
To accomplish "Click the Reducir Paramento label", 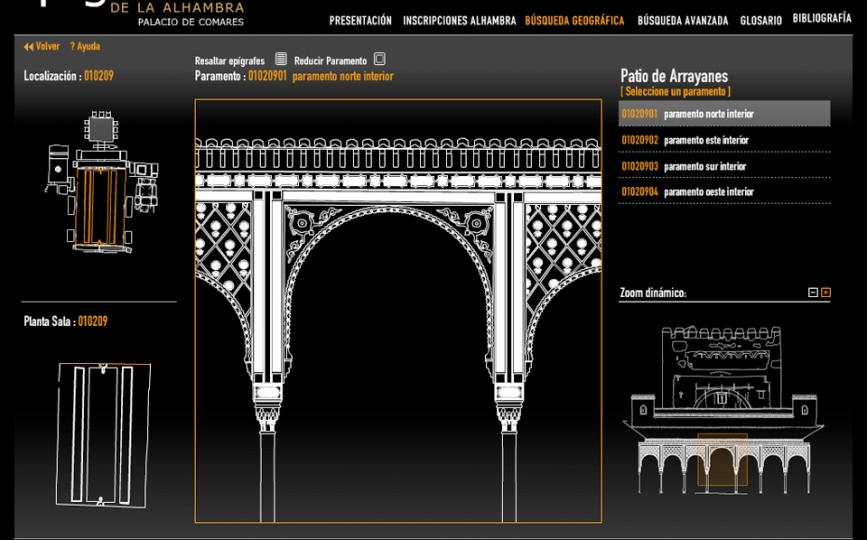I will point(330,61).
